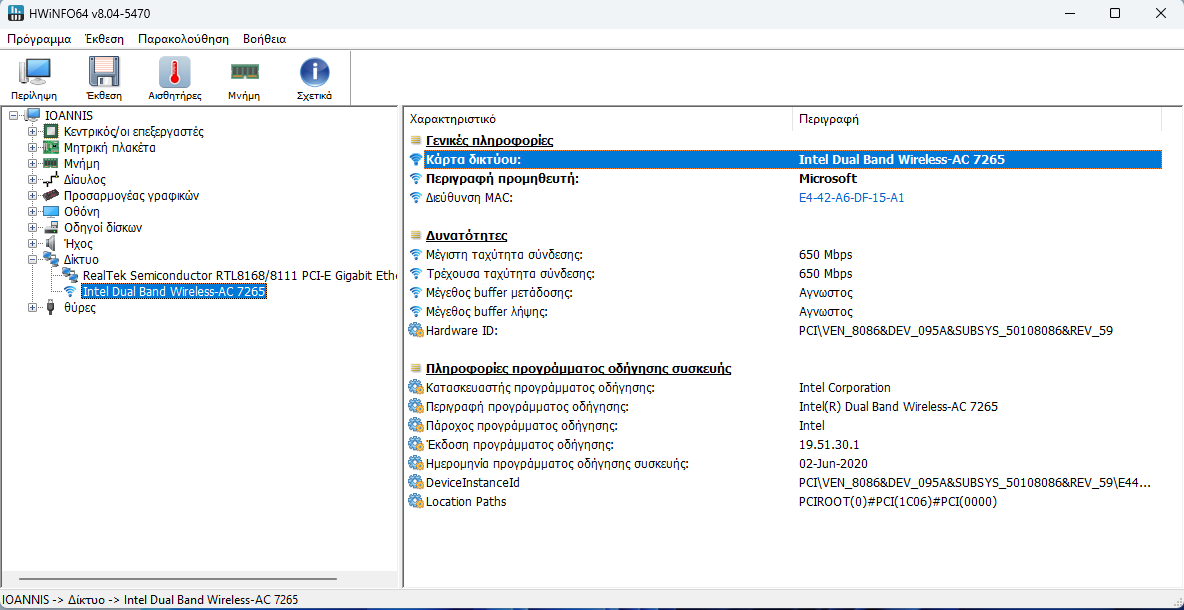Image resolution: width=1184 pixels, height=610 pixels.
Task: Click the bus icon beside Δίαυλος
Action: click(51, 180)
